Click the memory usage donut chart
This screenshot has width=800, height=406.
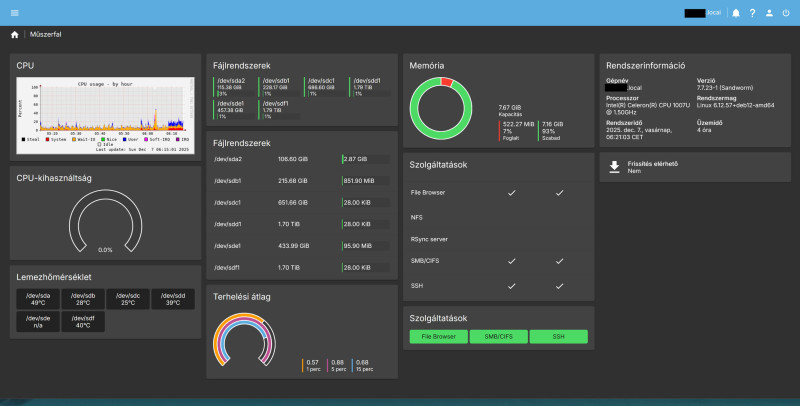coord(440,108)
